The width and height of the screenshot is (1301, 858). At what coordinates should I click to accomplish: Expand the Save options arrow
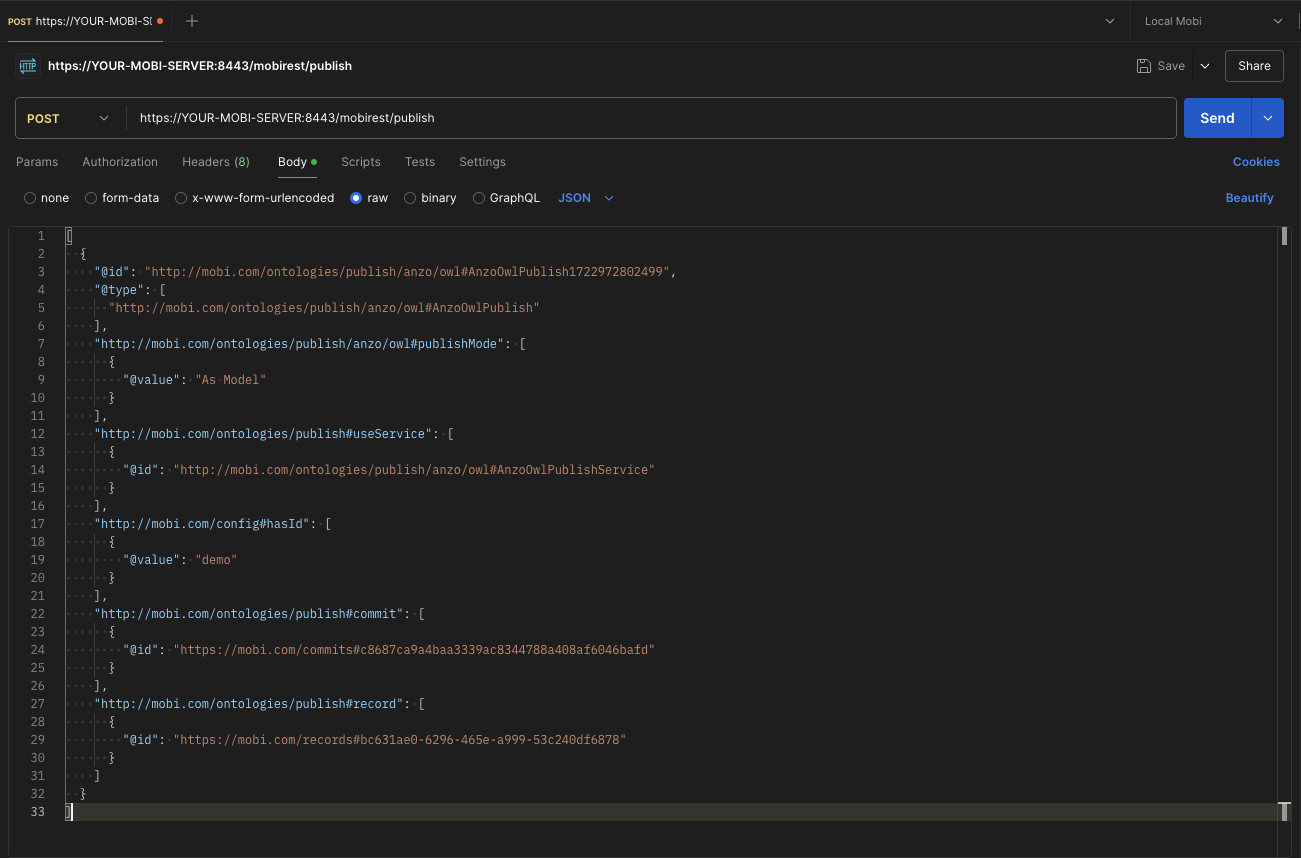click(x=1205, y=66)
